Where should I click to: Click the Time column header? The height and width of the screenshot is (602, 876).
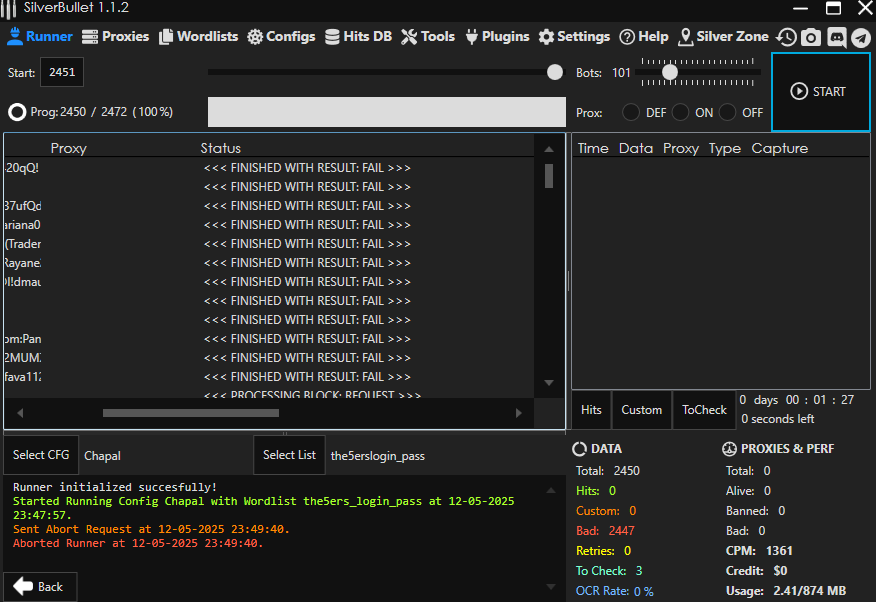(x=593, y=148)
